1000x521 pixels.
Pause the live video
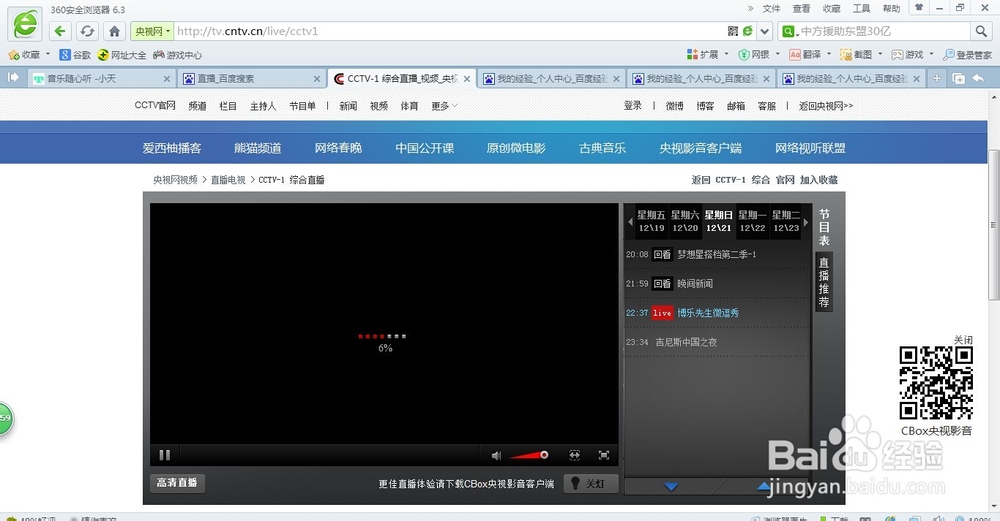pyautogui.click(x=165, y=455)
